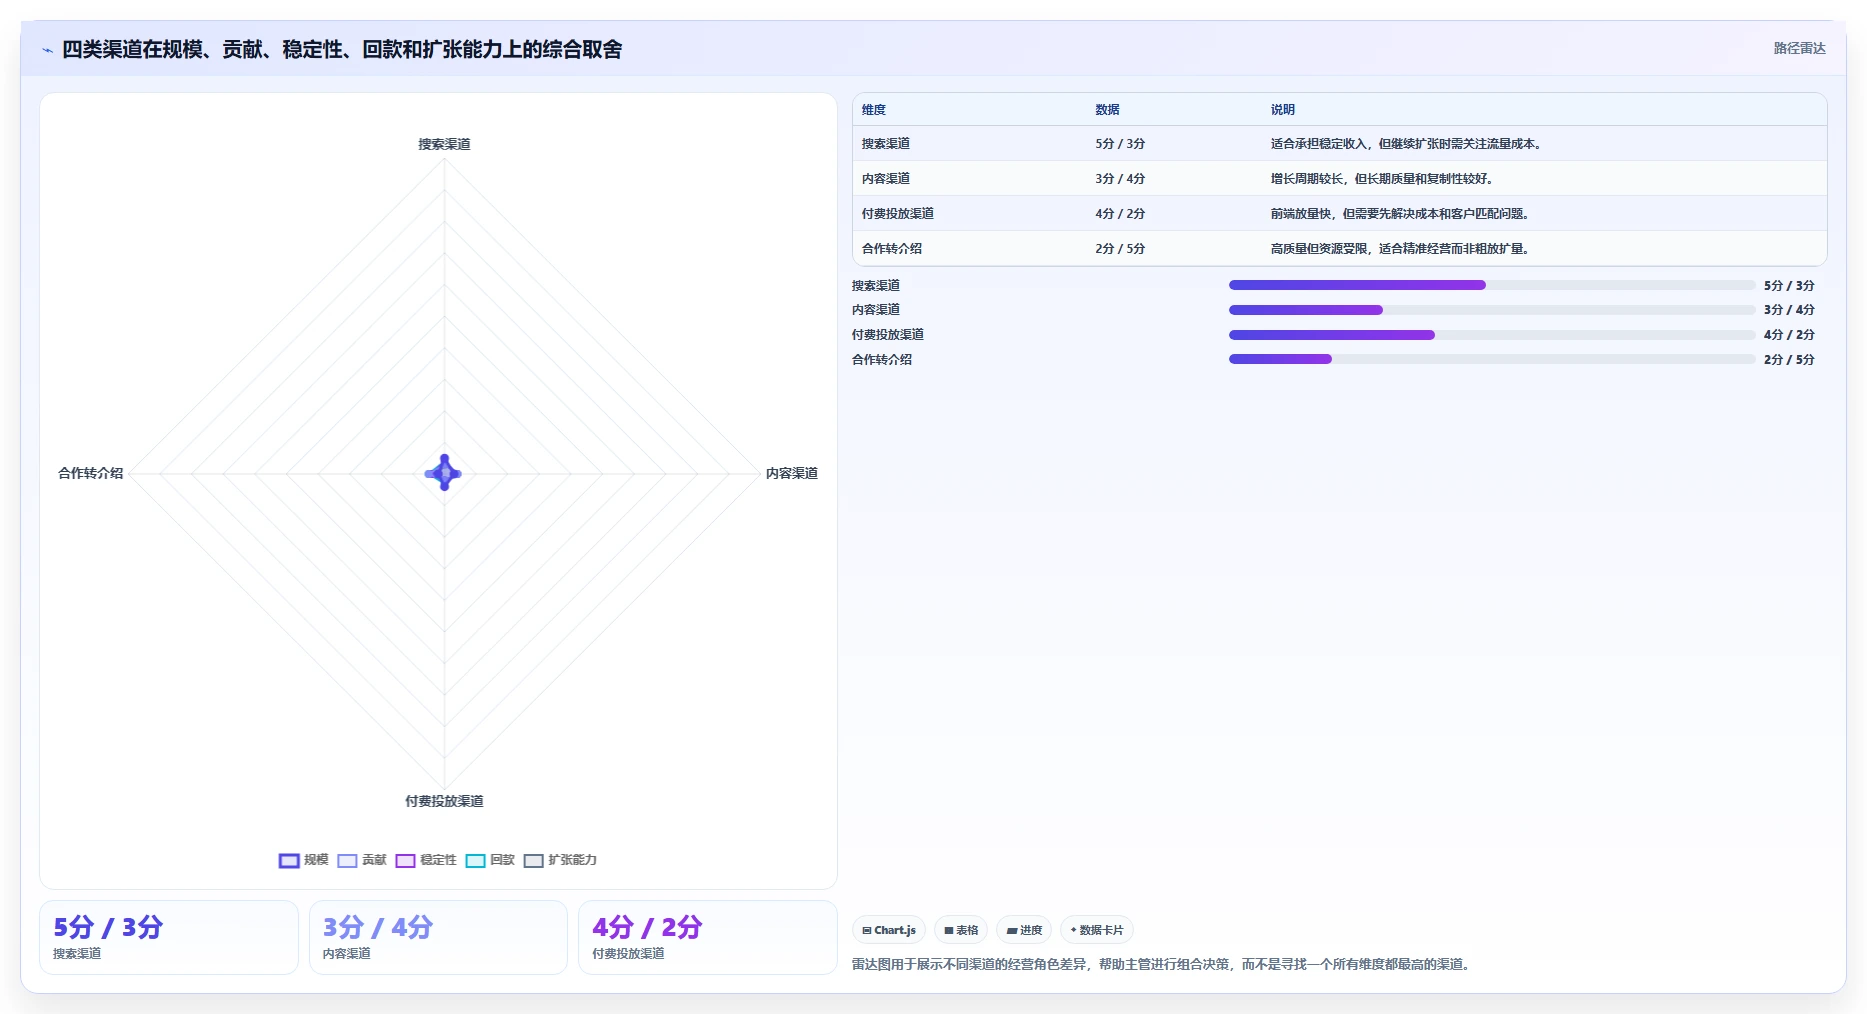Click the table value 4分 / 2分
The height and width of the screenshot is (1014, 1867).
point(1120,214)
